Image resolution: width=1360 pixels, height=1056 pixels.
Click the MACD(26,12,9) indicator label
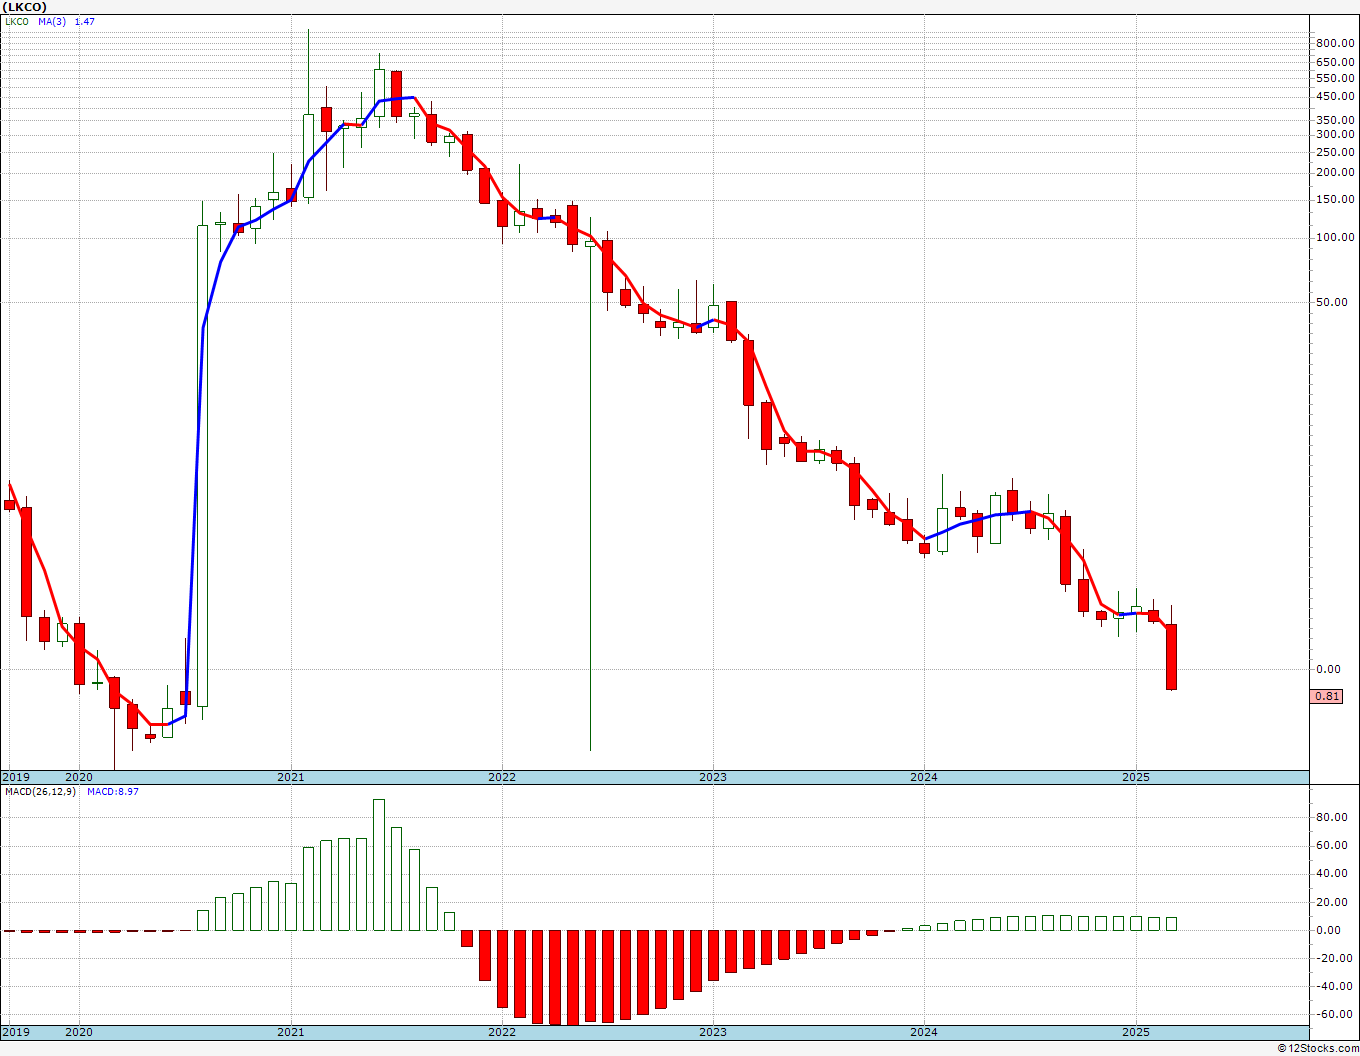40,792
